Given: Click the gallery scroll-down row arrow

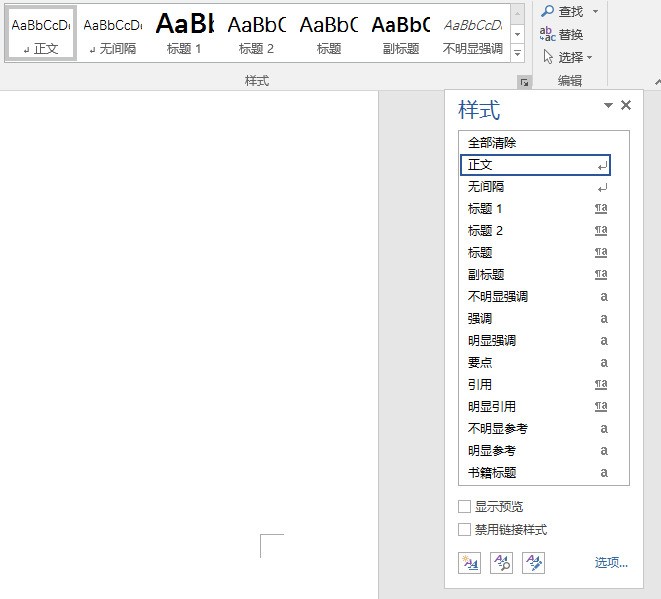Looking at the screenshot, I should (517, 34).
